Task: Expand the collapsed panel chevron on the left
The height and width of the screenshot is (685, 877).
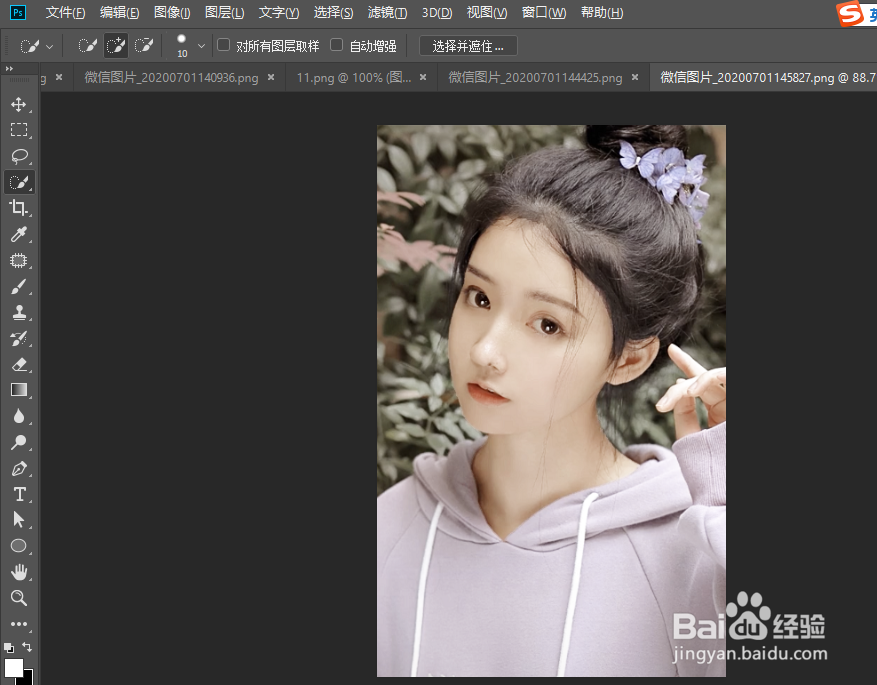Action: pyautogui.click(x=8, y=69)
